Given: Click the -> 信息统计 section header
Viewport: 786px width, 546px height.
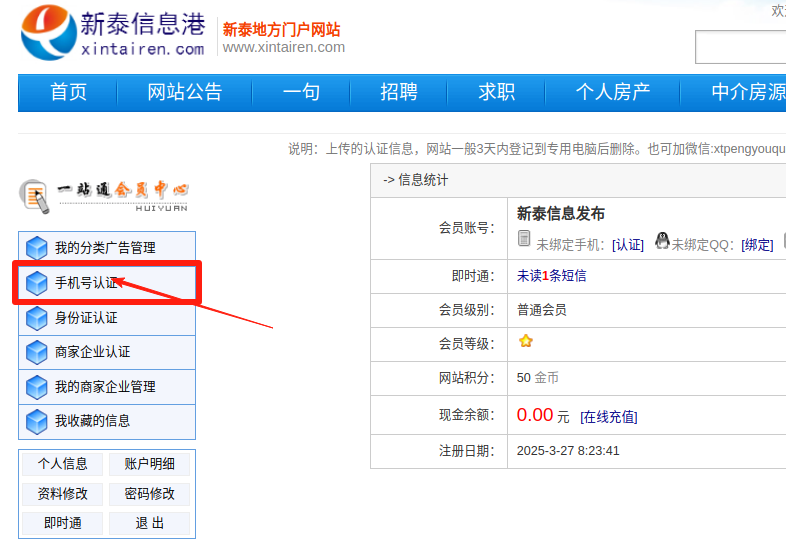Looking at the screenshot, I should (416, 180).
